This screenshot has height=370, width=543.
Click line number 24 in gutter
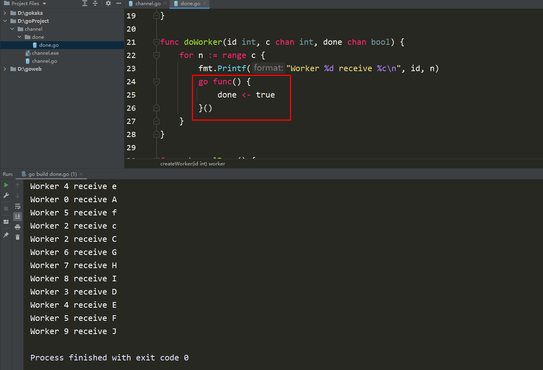coord(131,82)
